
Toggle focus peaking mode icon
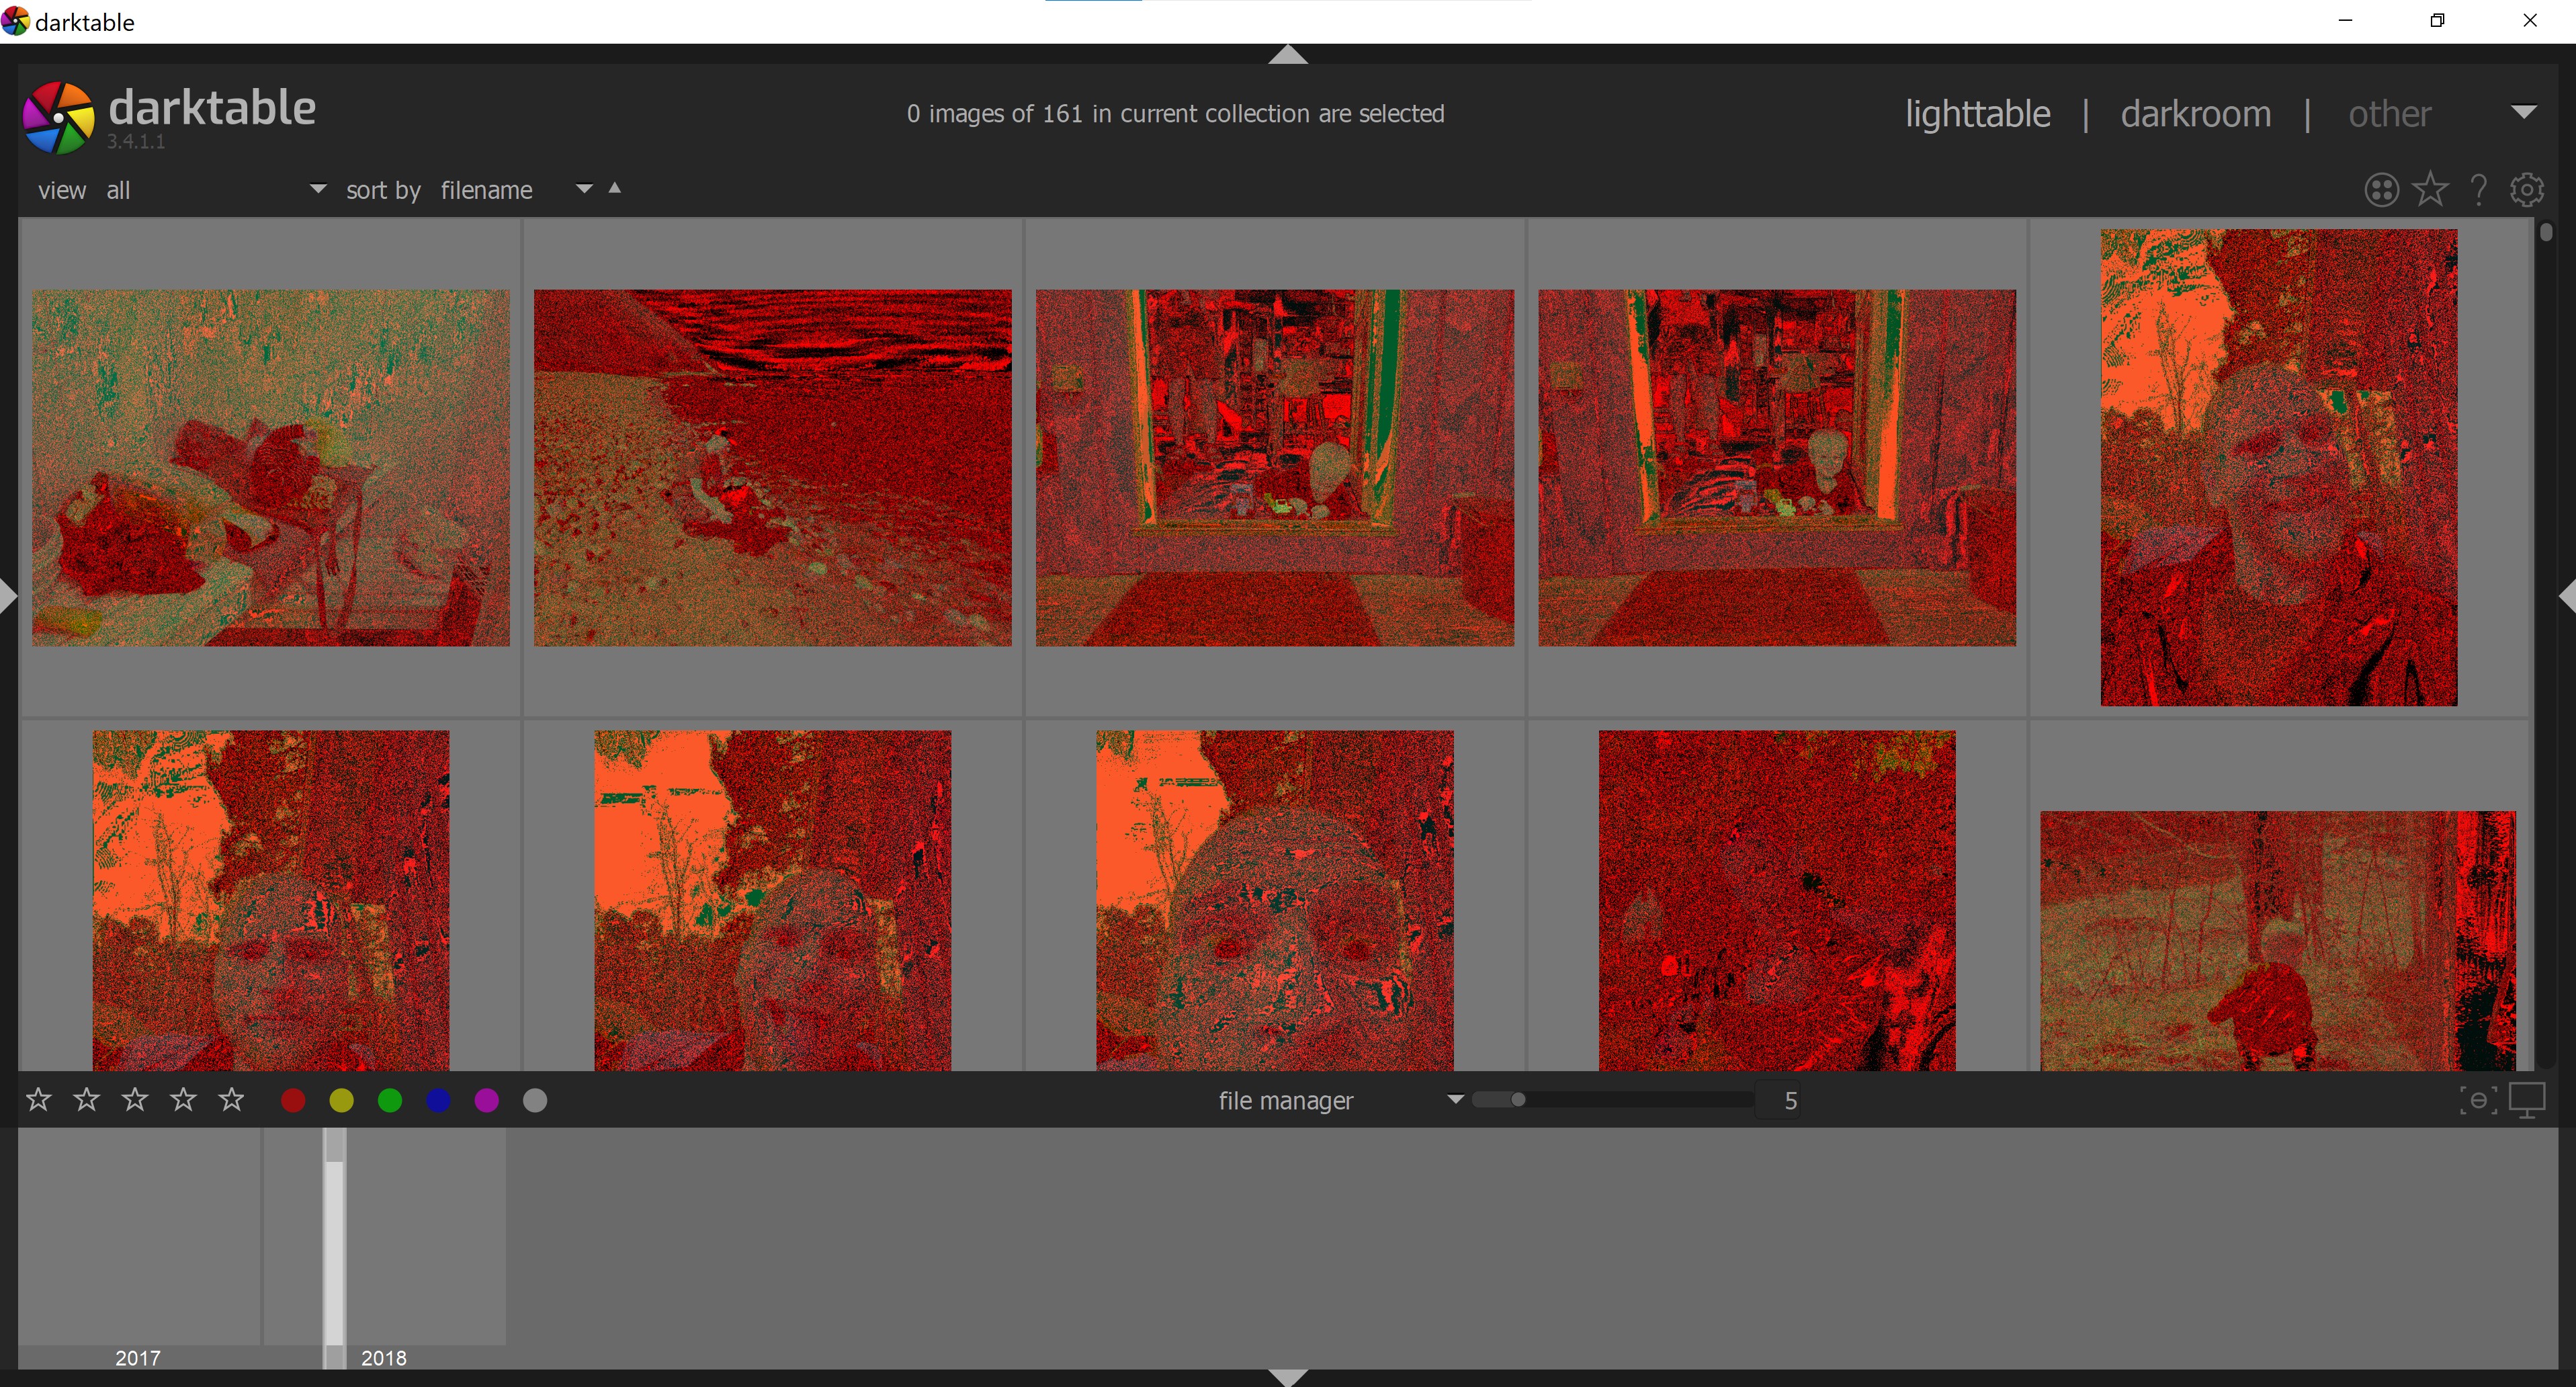(2478, 1100)
